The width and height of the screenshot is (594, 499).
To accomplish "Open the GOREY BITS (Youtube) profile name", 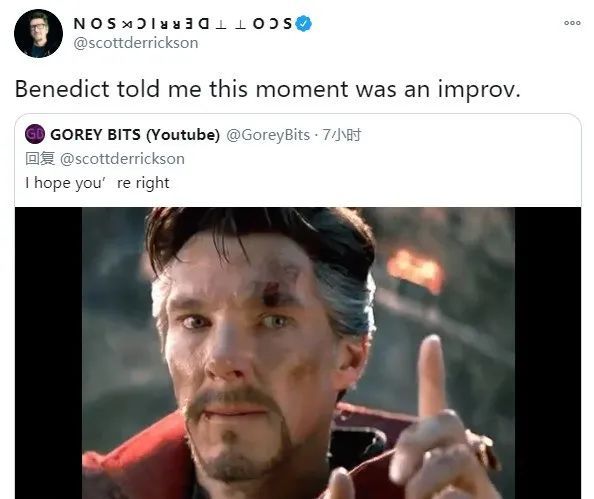I will pos(135,135).
